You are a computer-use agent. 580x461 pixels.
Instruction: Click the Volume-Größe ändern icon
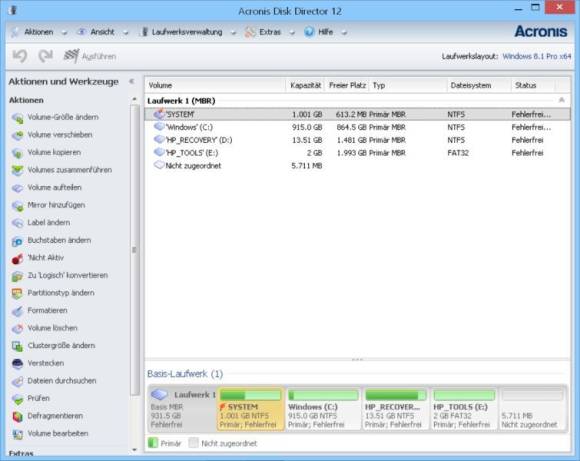coord(17,118)
